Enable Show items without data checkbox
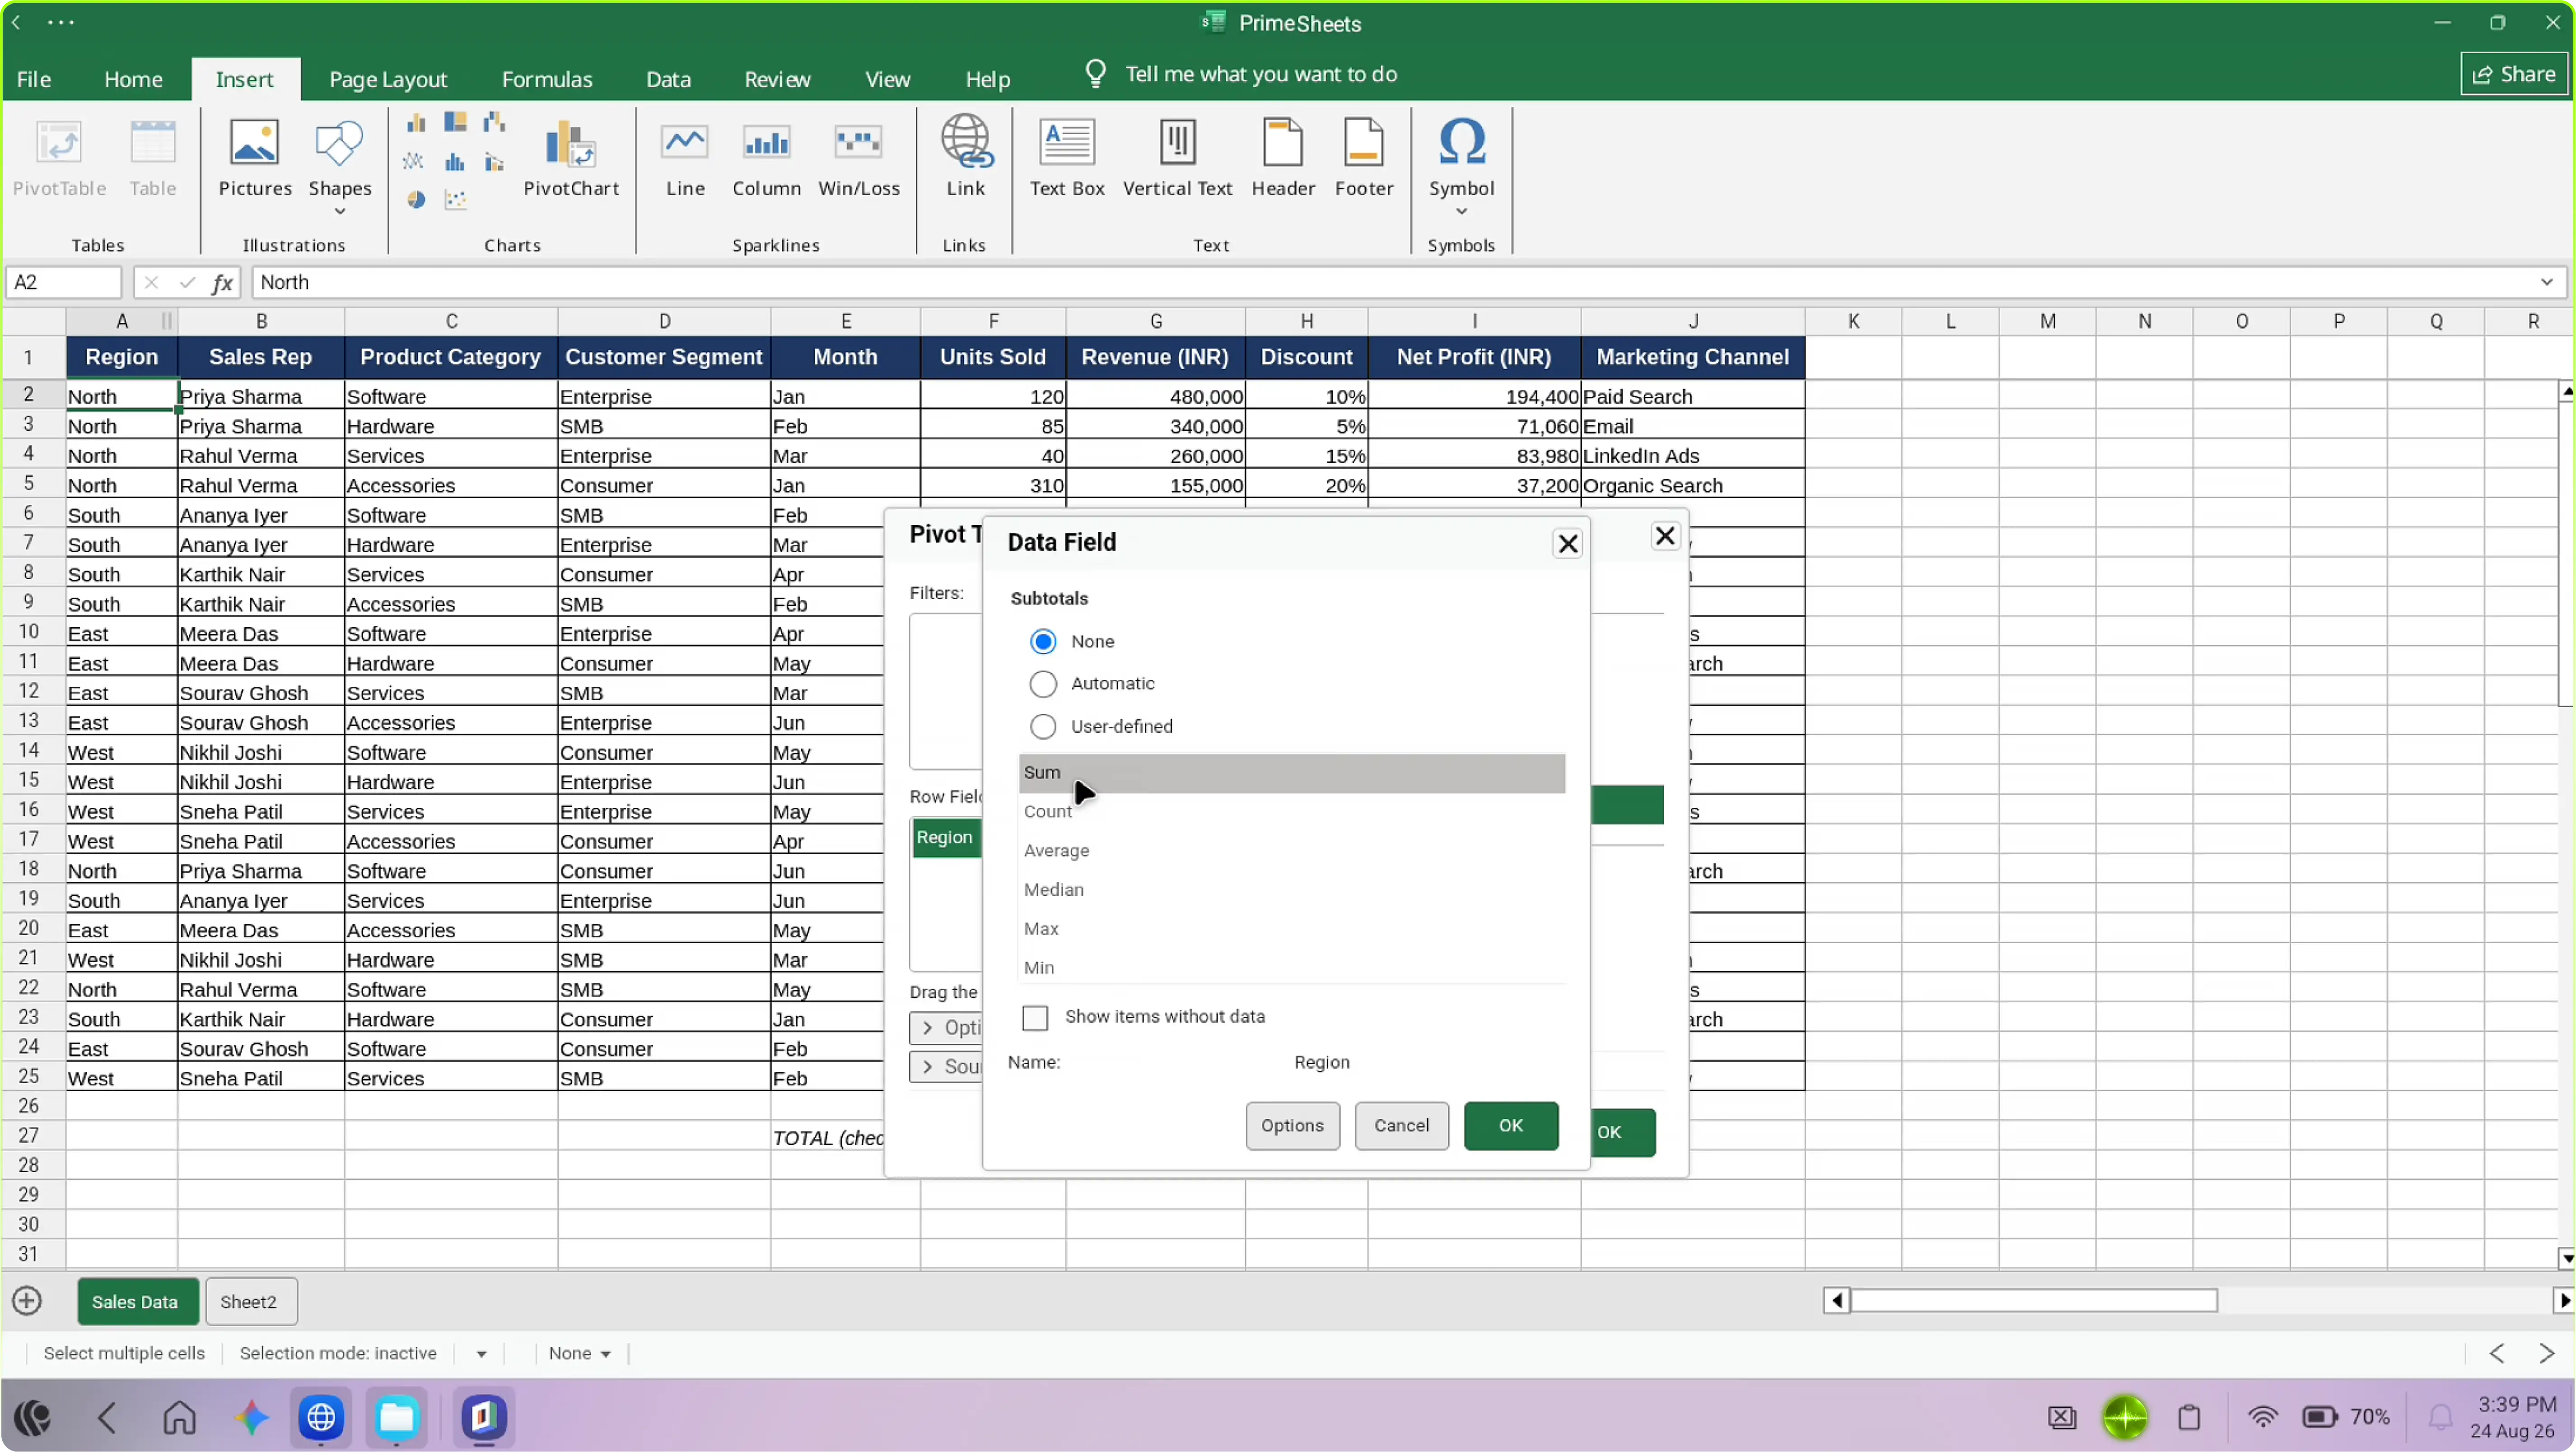 (x=1035, y=1018)
